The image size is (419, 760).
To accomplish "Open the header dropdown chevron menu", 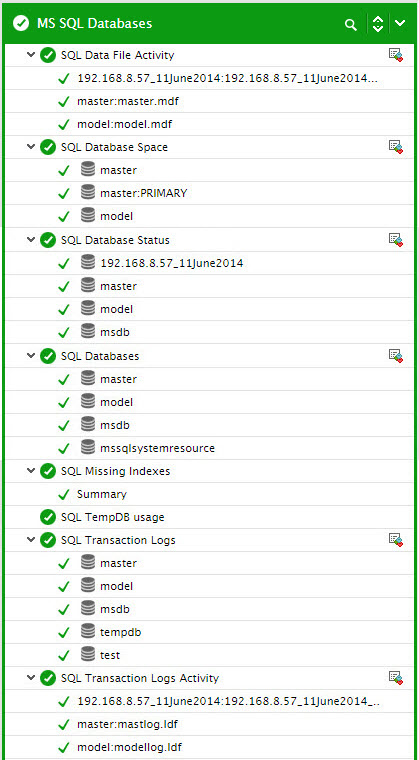I will tap(400, 23).
